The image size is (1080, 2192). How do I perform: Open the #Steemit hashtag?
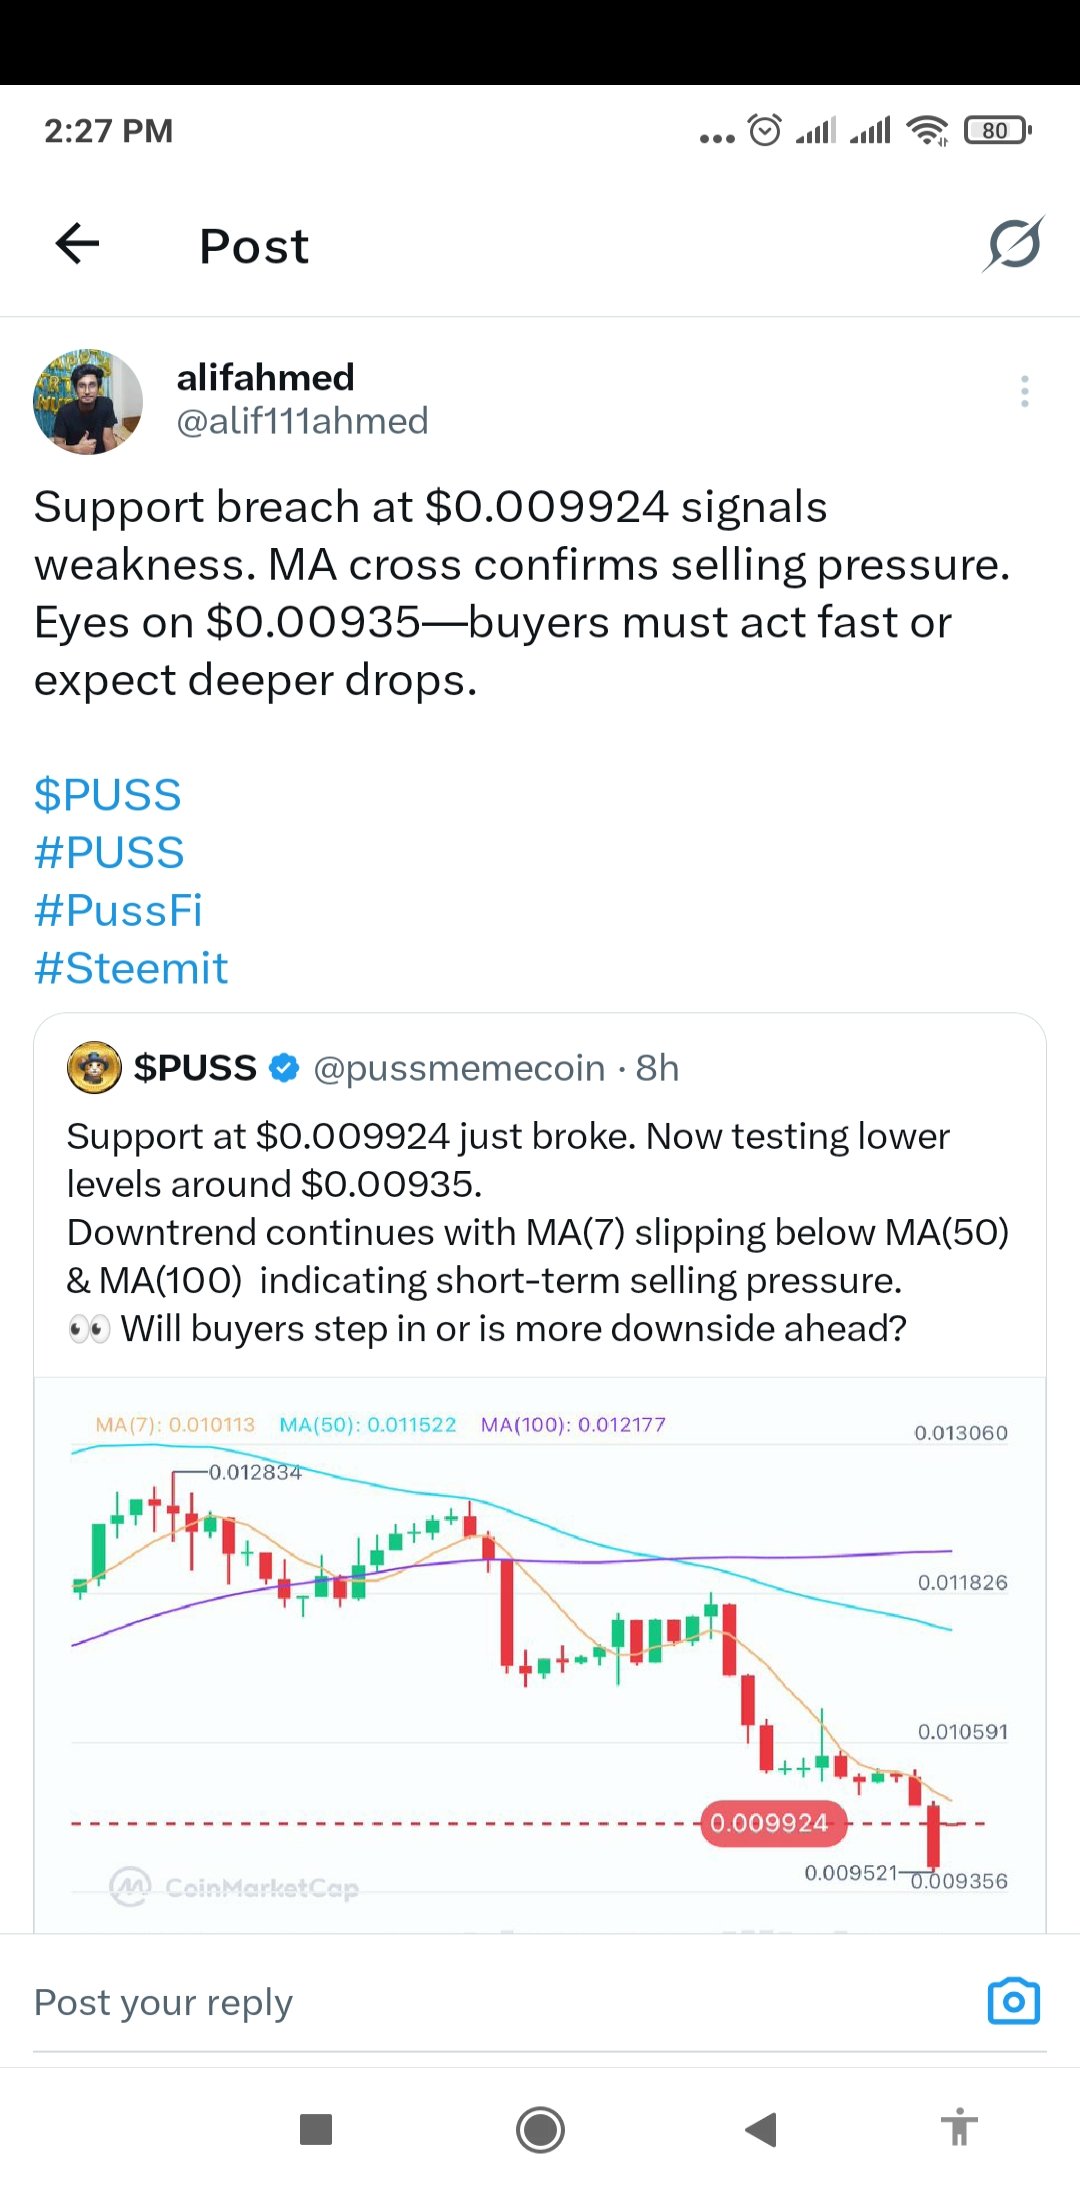tap(131, 969)
